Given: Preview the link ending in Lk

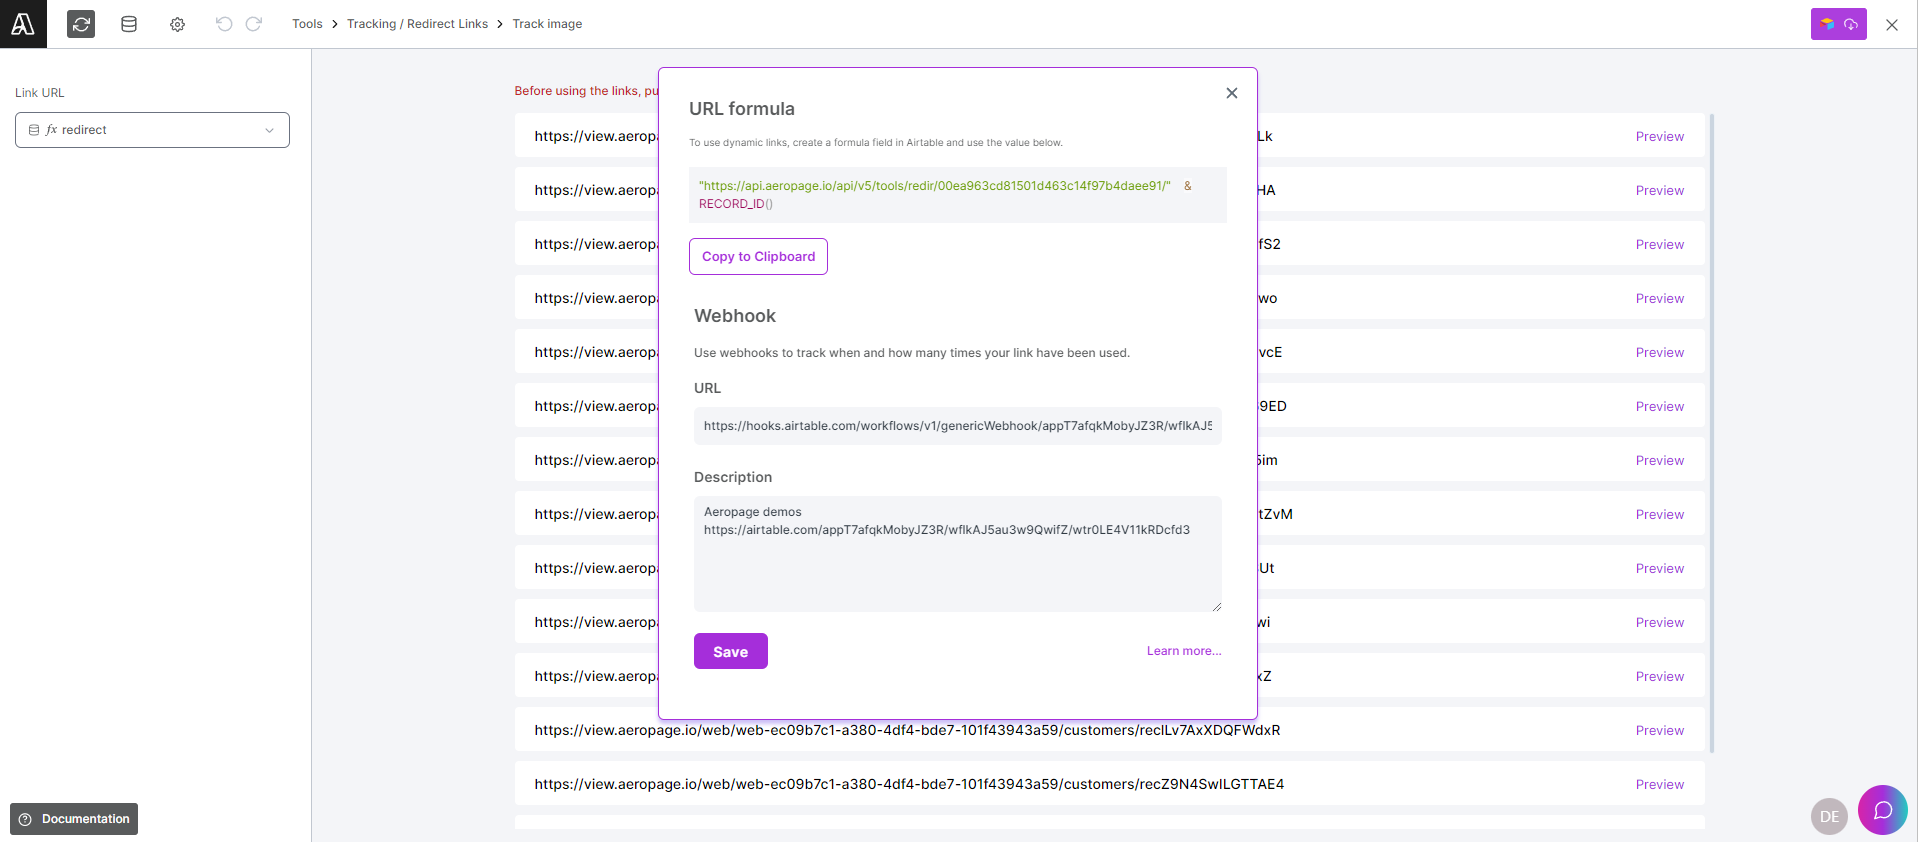Looking at the screenshot, I should click(1659, 137).
